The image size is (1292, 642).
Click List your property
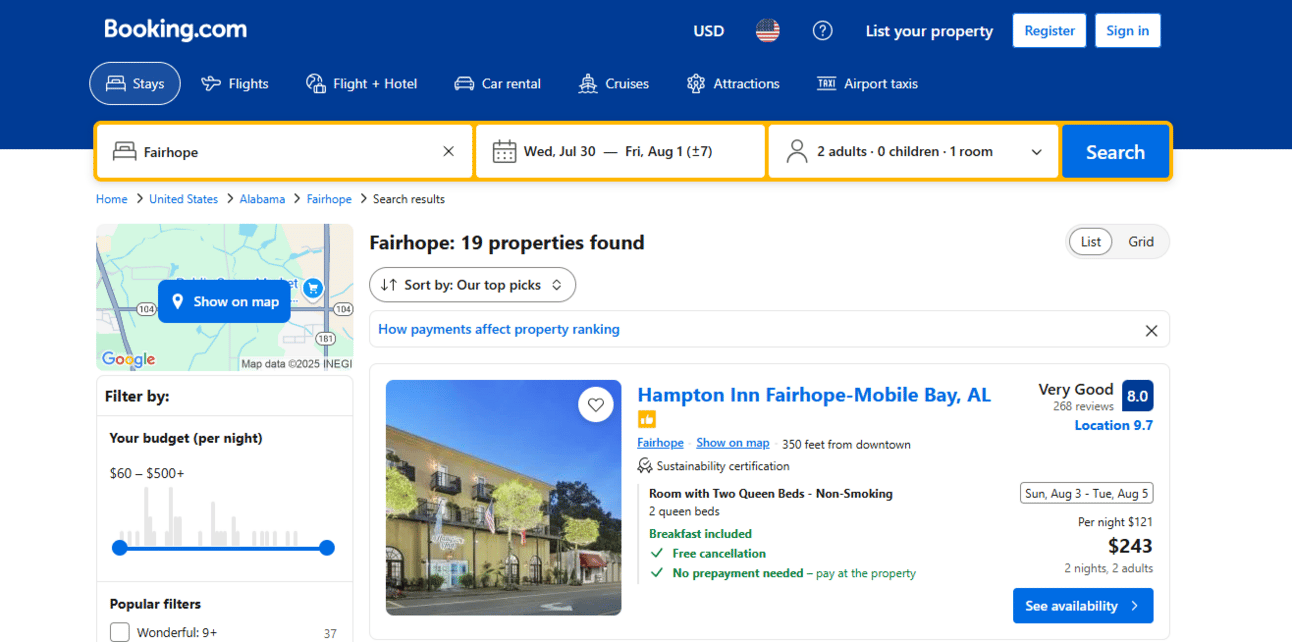pyautogui.click(x=929, y=31)
